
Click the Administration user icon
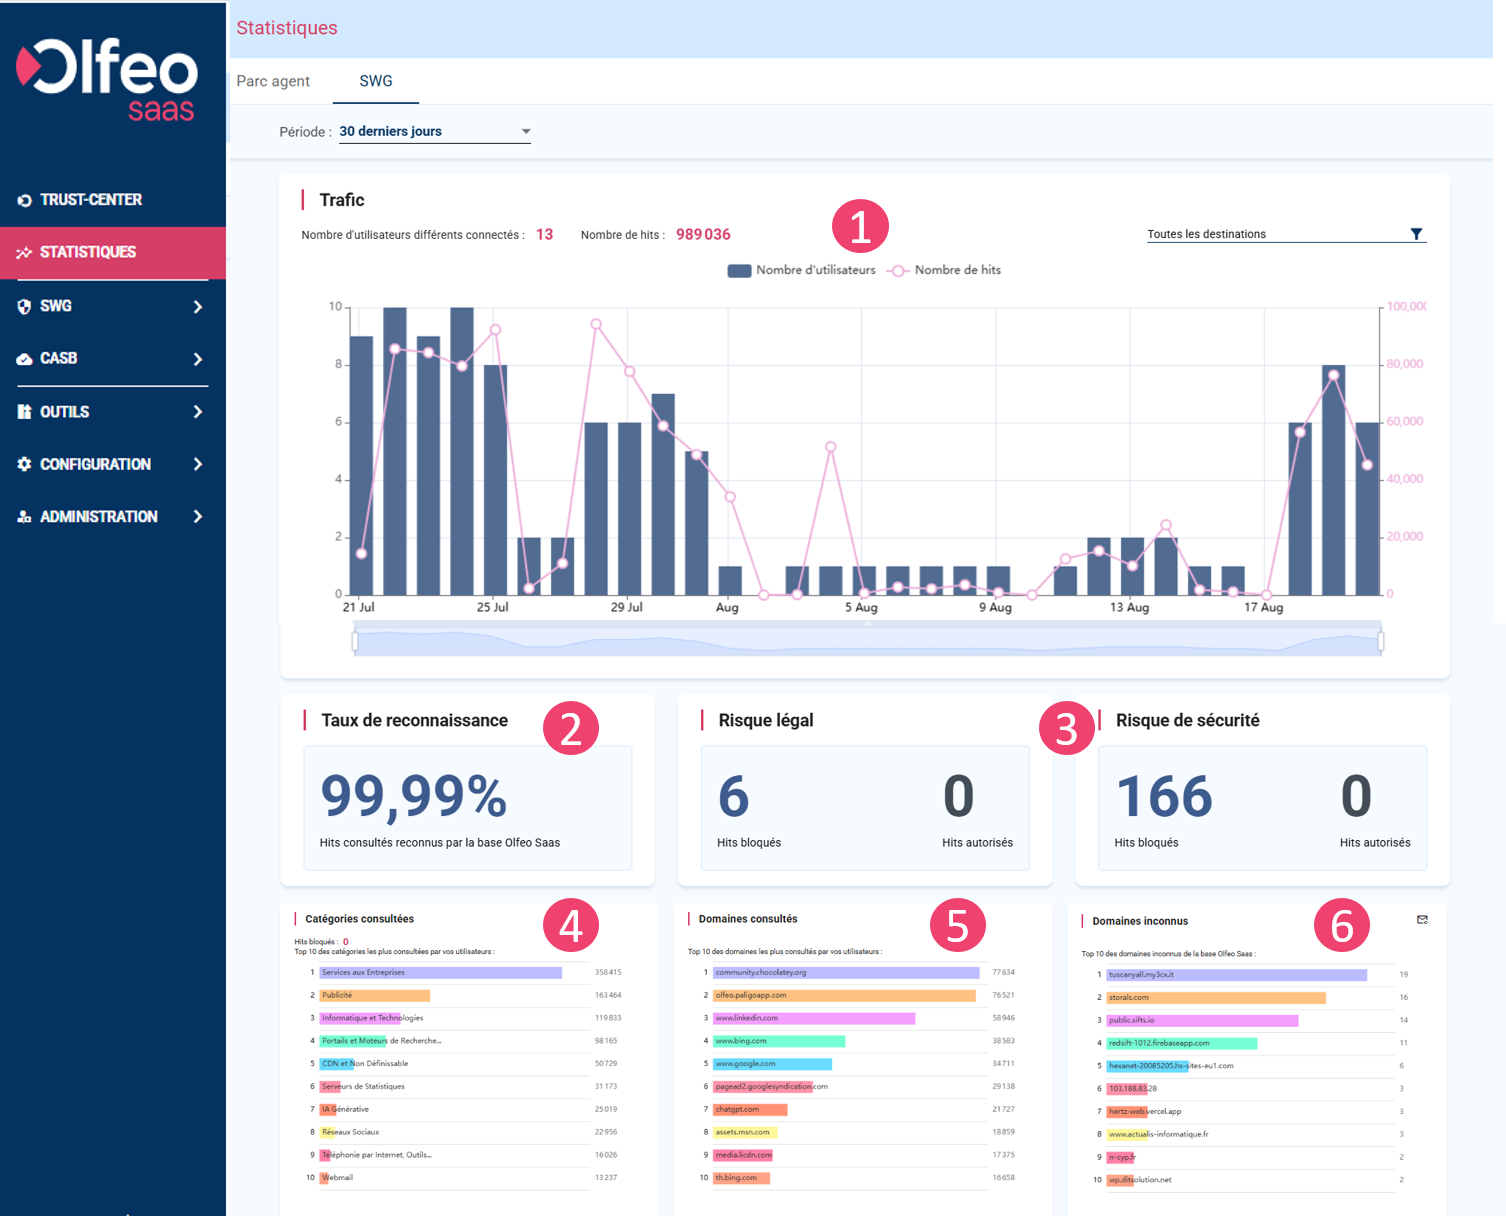(24, 517)
